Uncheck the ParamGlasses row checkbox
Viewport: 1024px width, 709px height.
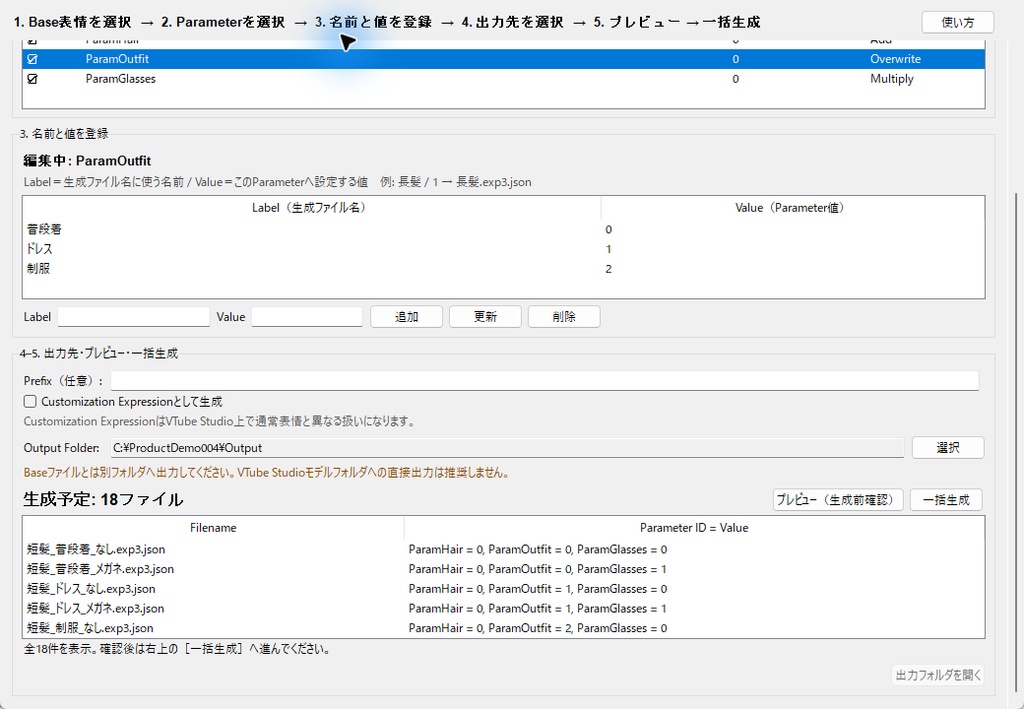click(x=32, y=79)
